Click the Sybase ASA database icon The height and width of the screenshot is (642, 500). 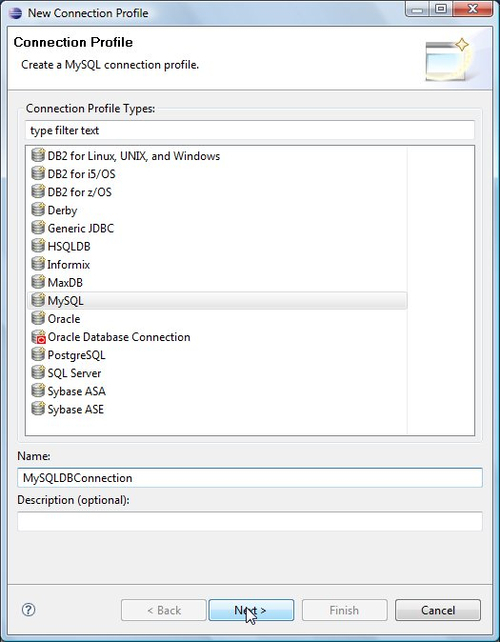(38, 391)
